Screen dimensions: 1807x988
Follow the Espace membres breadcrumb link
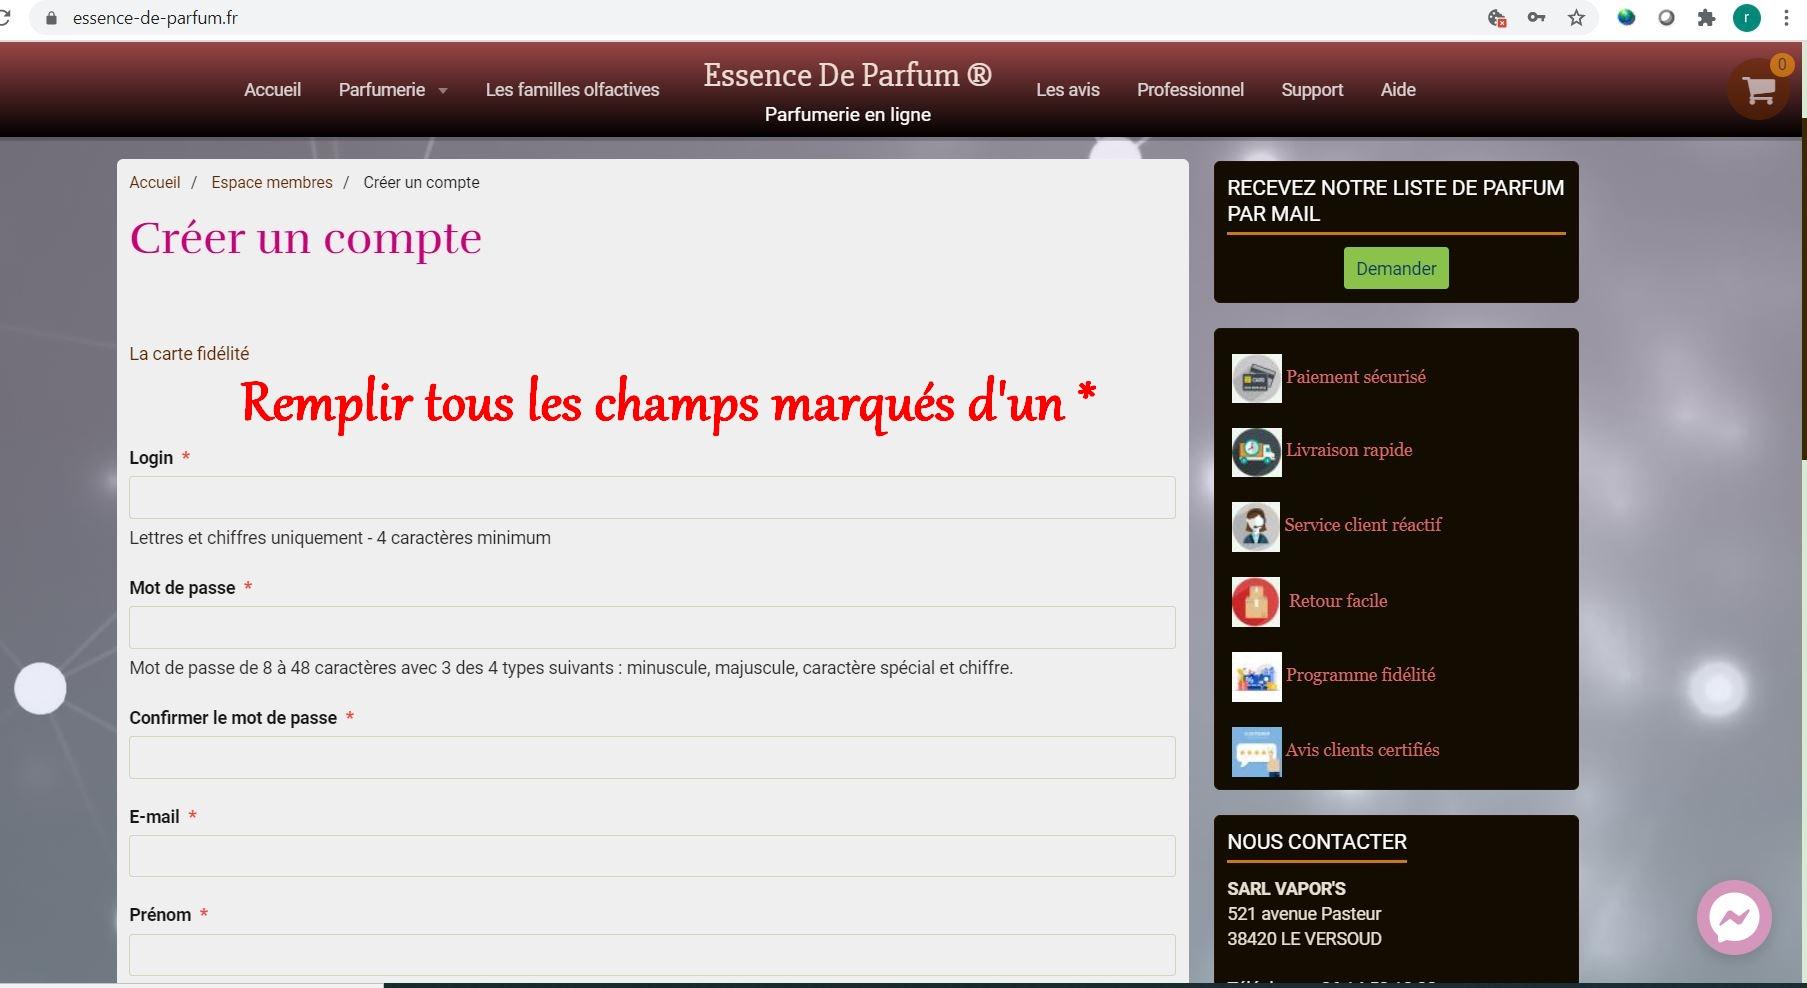click(x=272, y=182)
